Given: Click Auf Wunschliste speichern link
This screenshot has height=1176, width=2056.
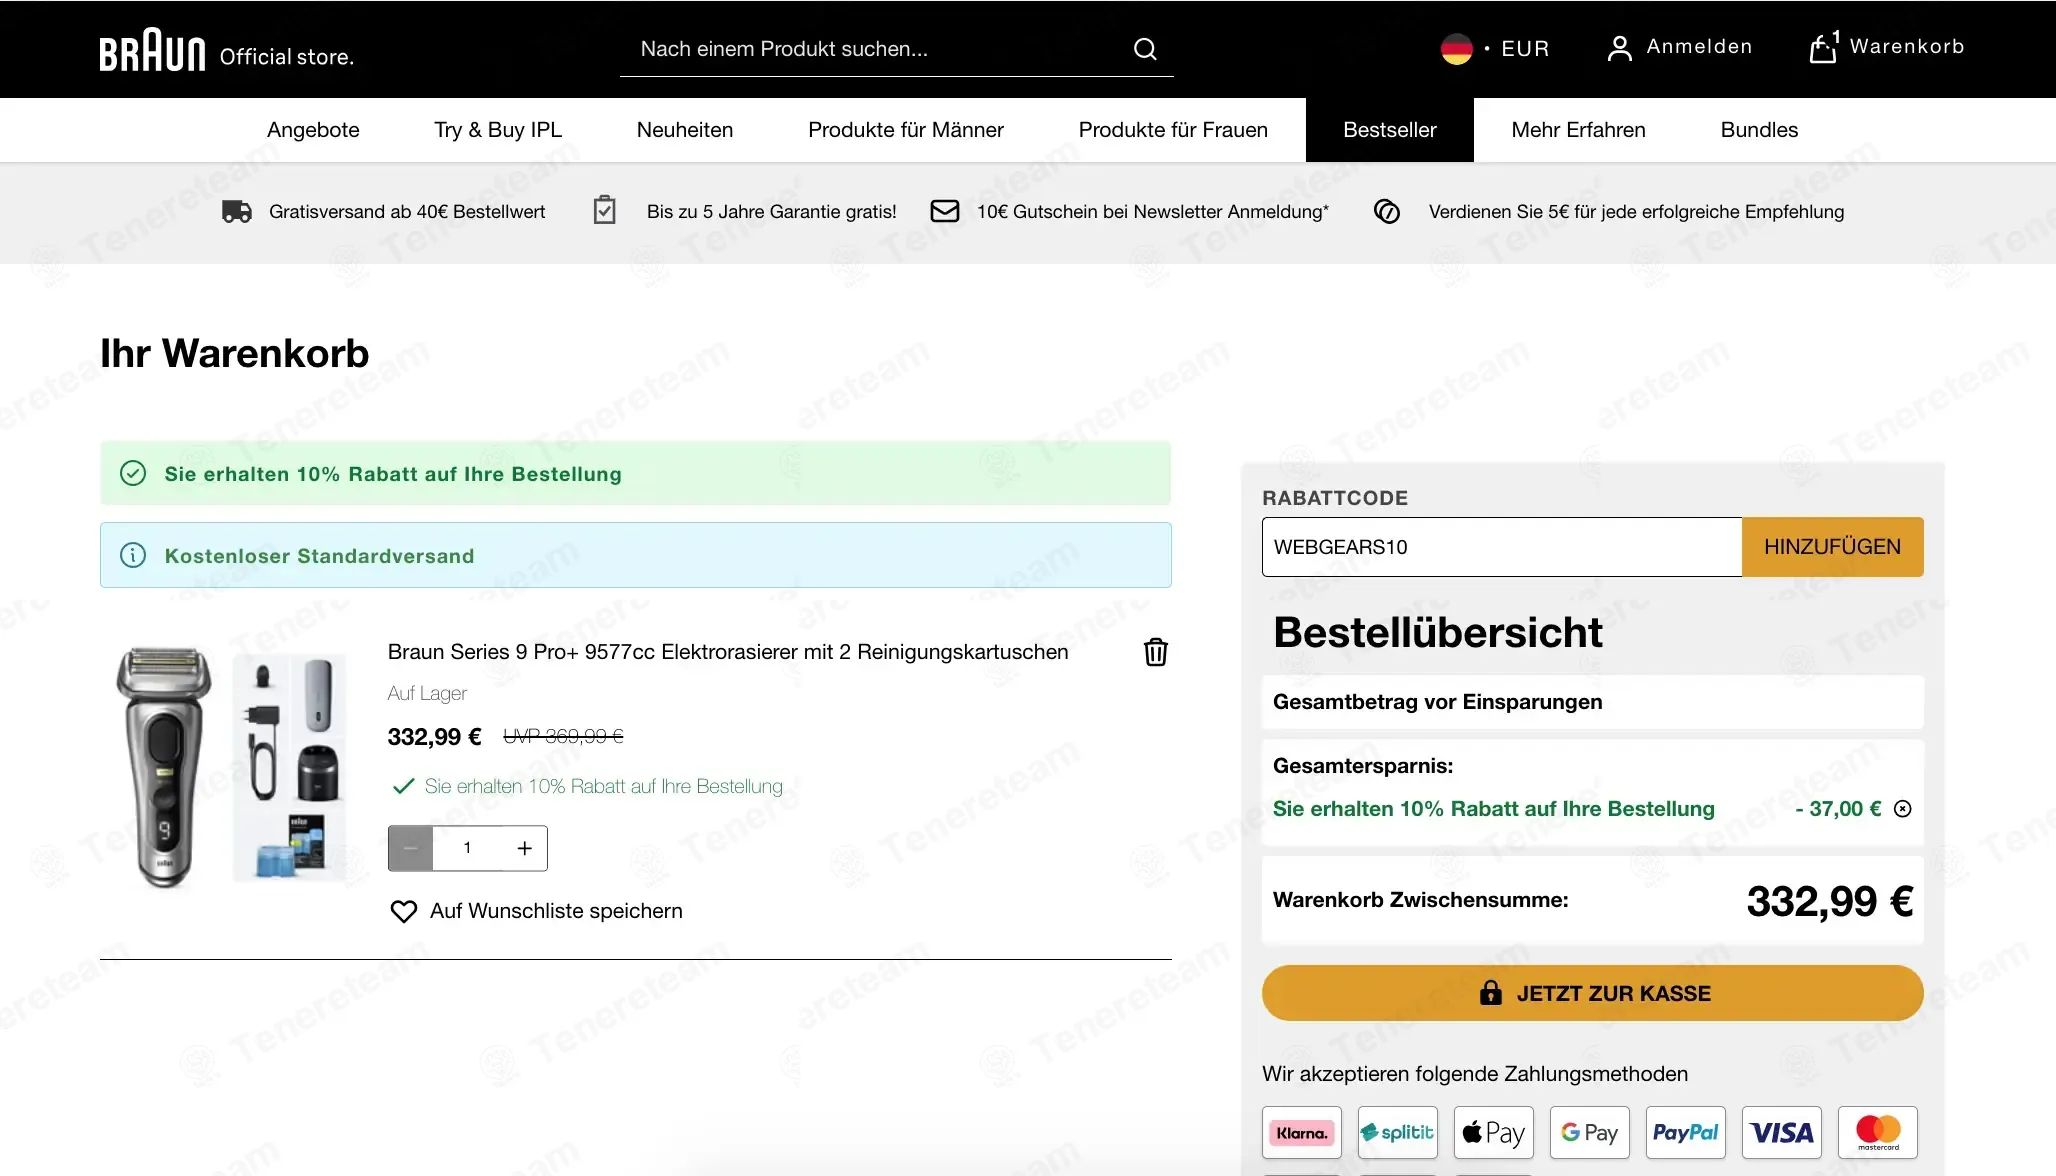Looking at the screenshot, I should [x=556, y=911].
